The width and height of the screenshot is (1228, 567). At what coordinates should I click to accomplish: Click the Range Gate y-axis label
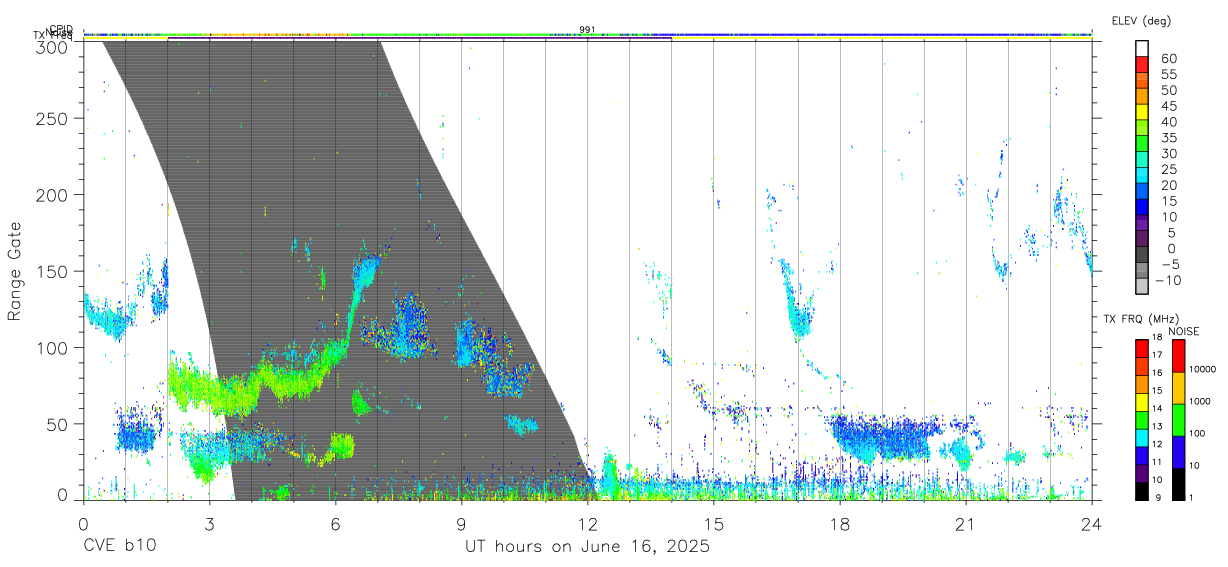tap(15, 272)
